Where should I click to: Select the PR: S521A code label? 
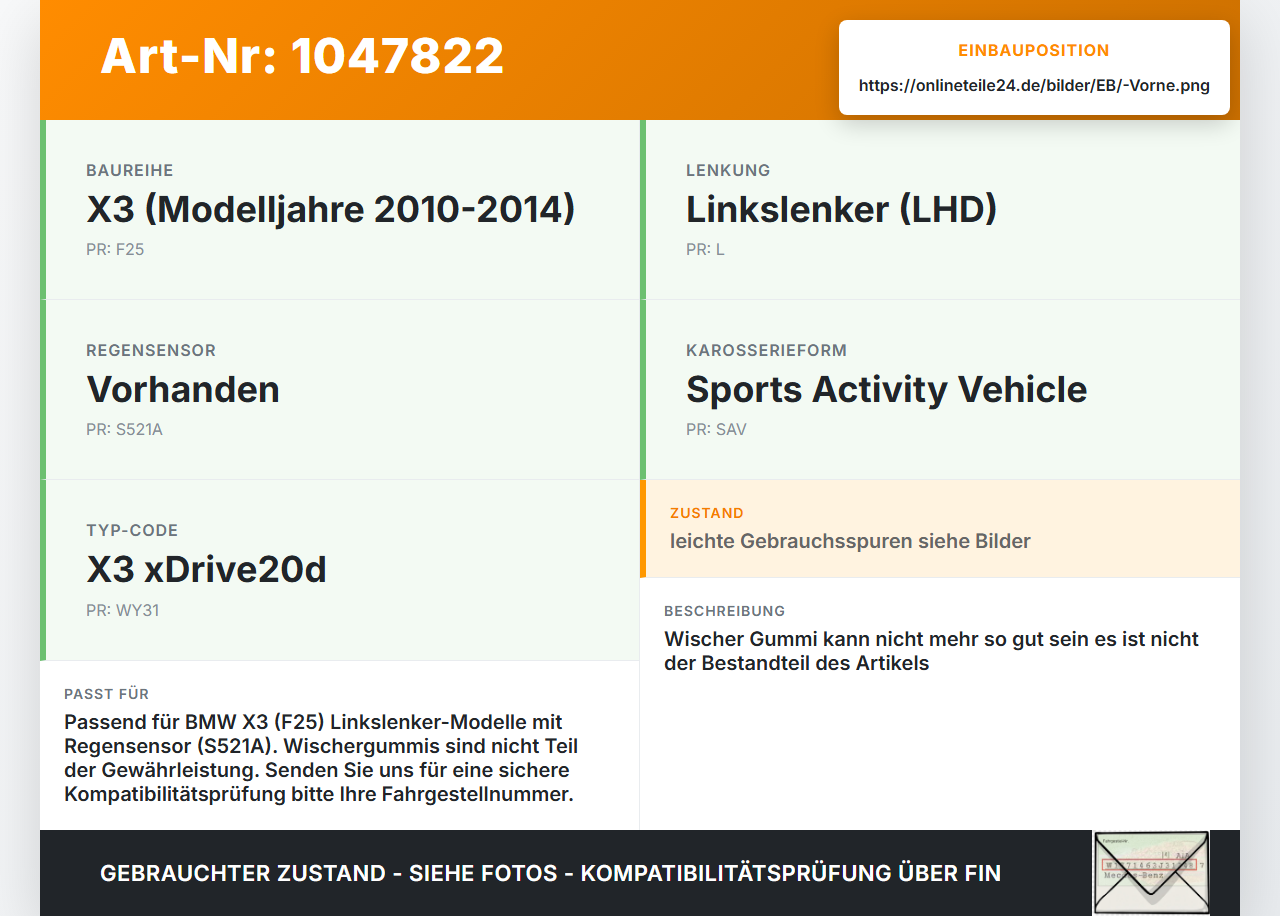click(x=124, y=430)
